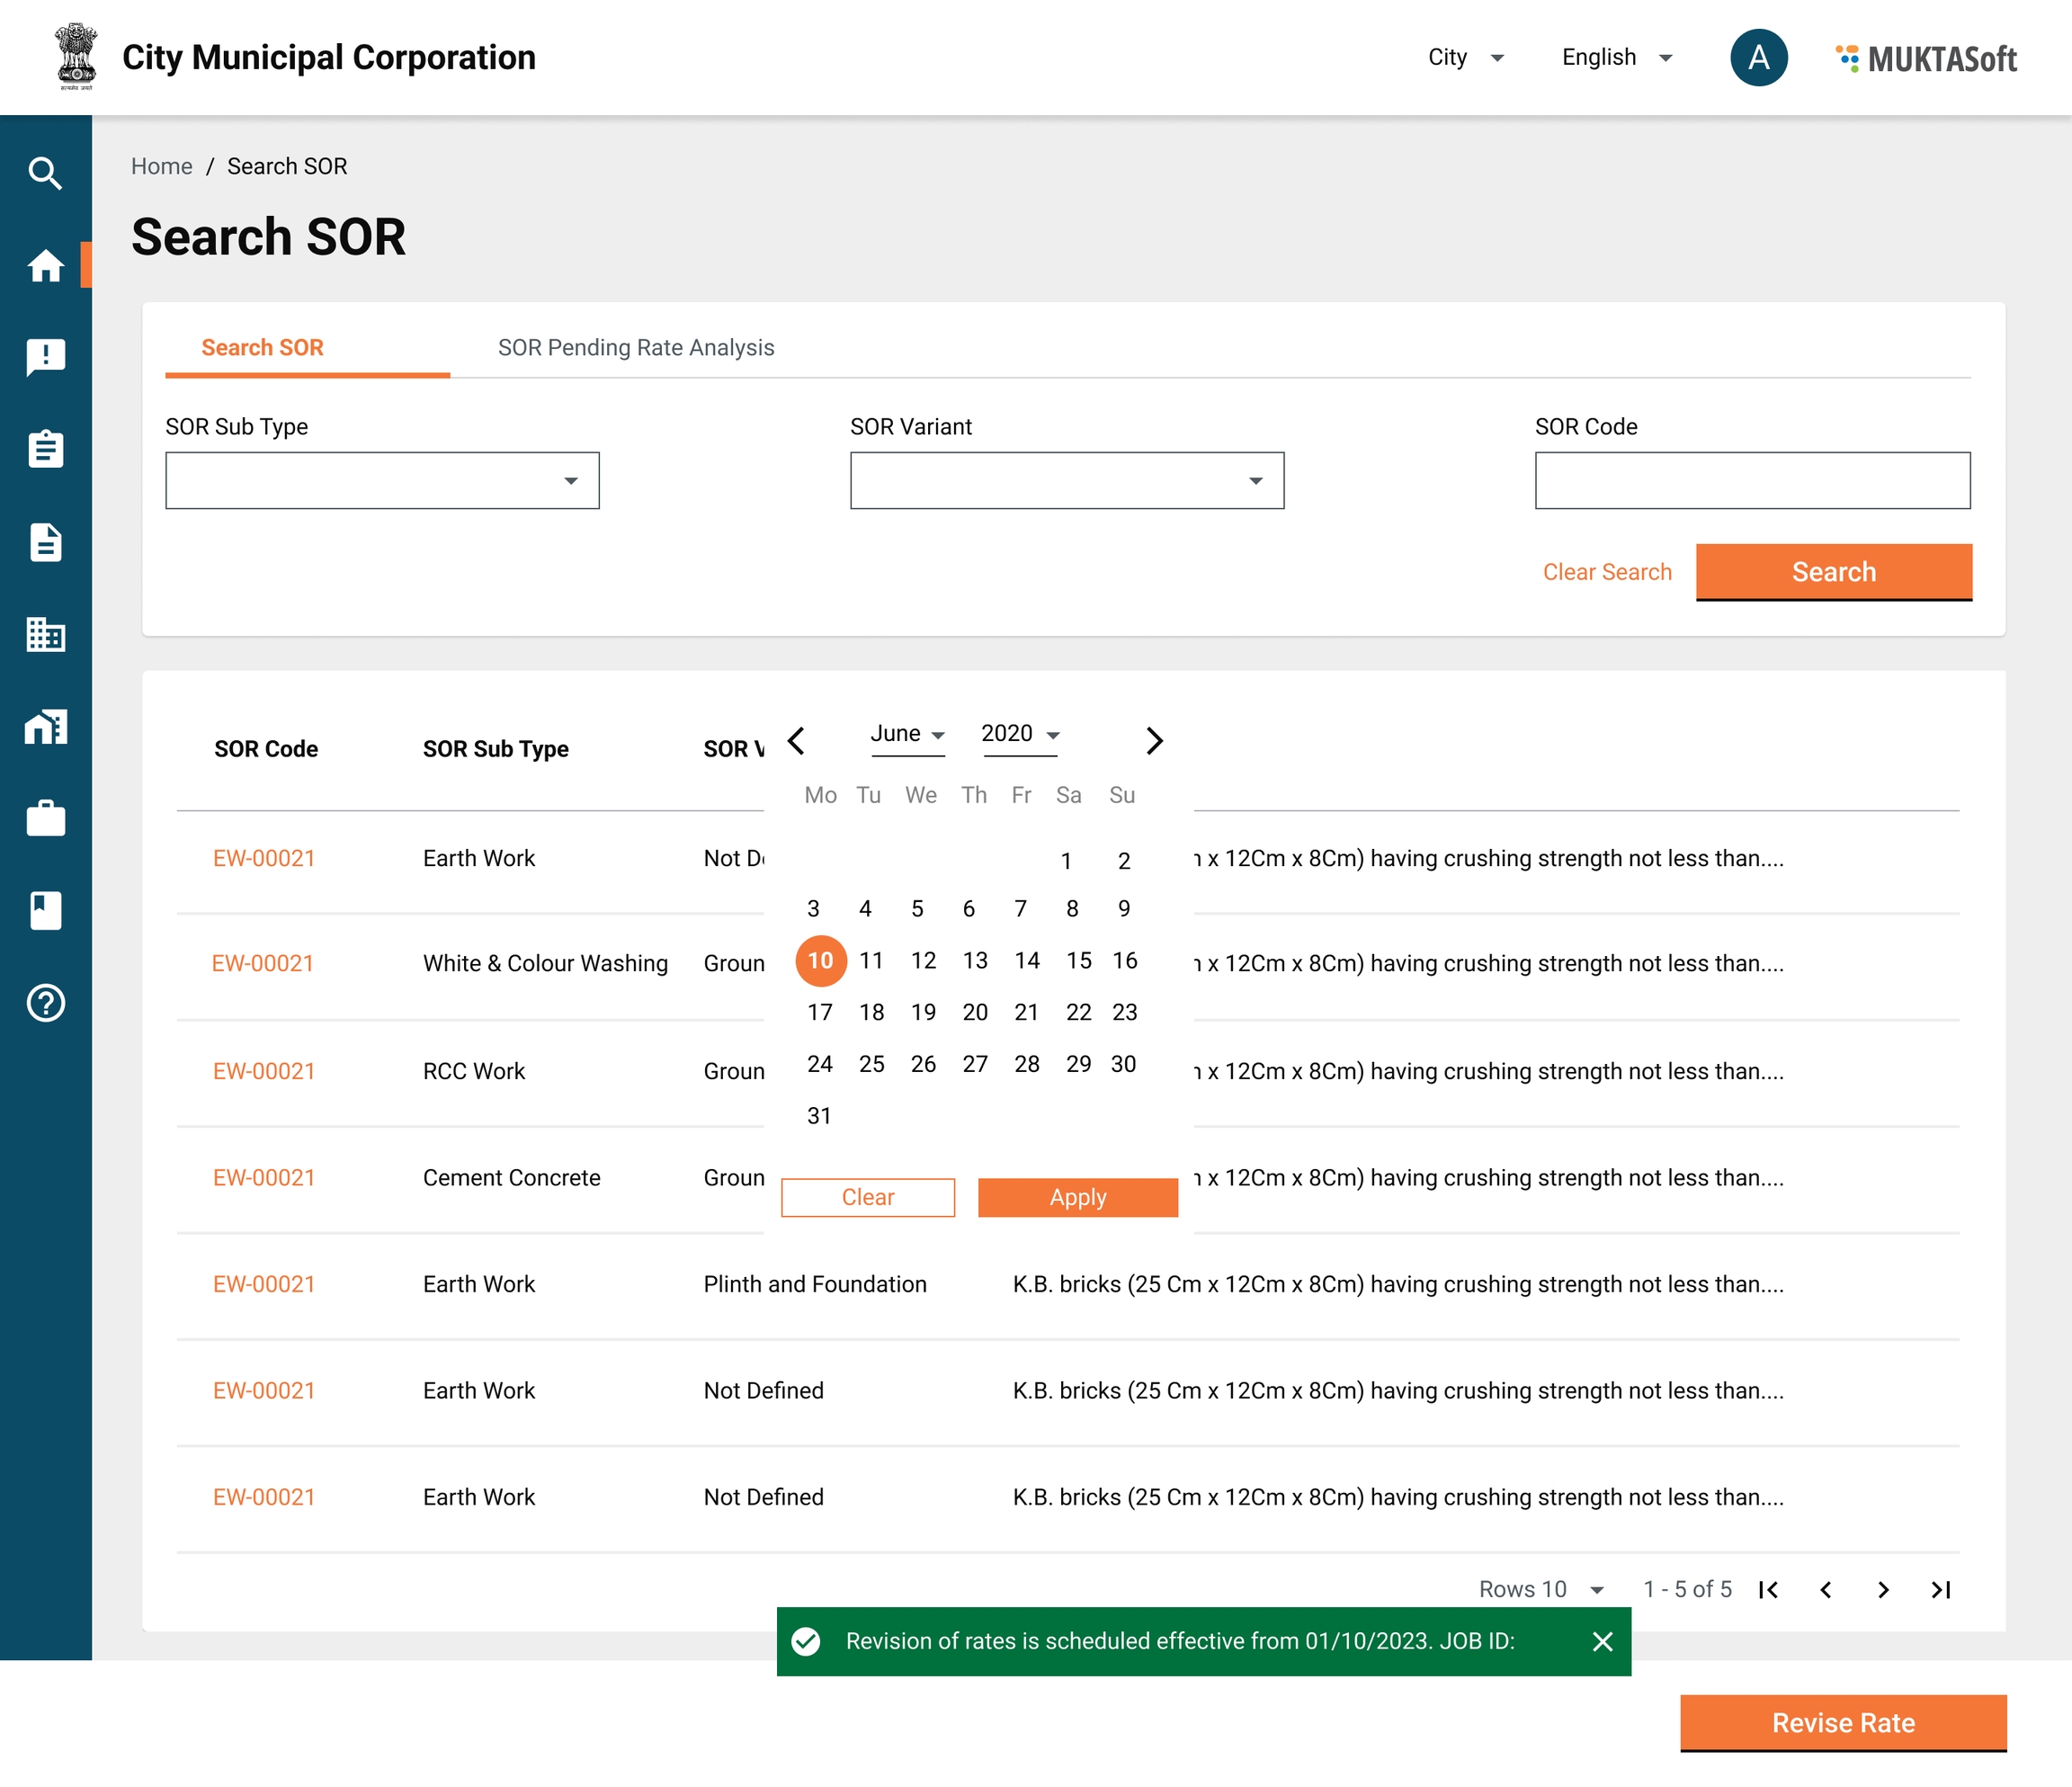Jump to last page of results
This screenshot has height=1787, width=2072.
point(1941,1590)
